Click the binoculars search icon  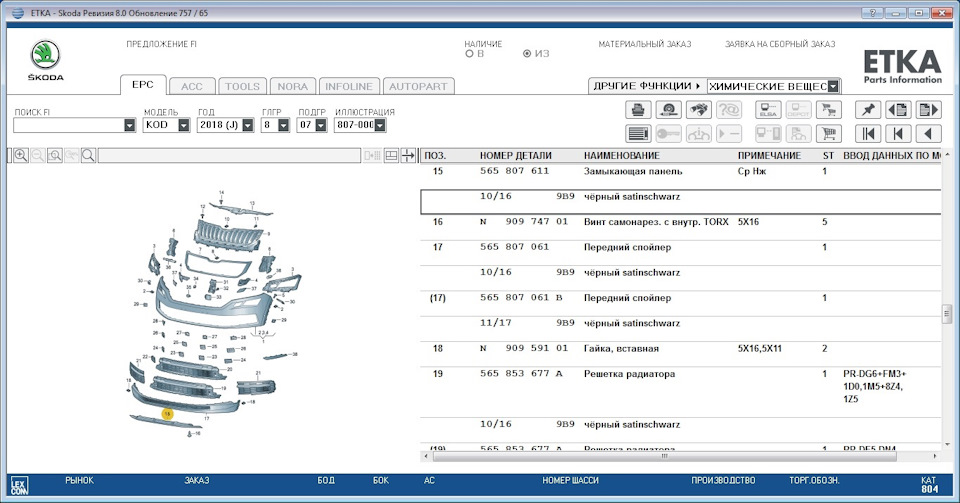tap(699, 110)
